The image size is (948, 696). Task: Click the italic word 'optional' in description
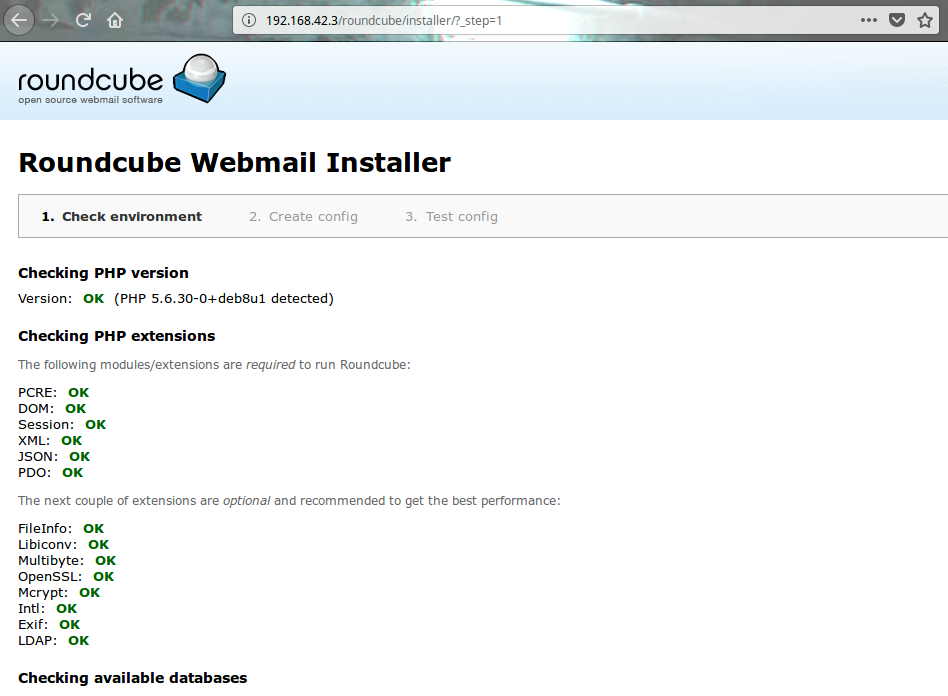246,501
